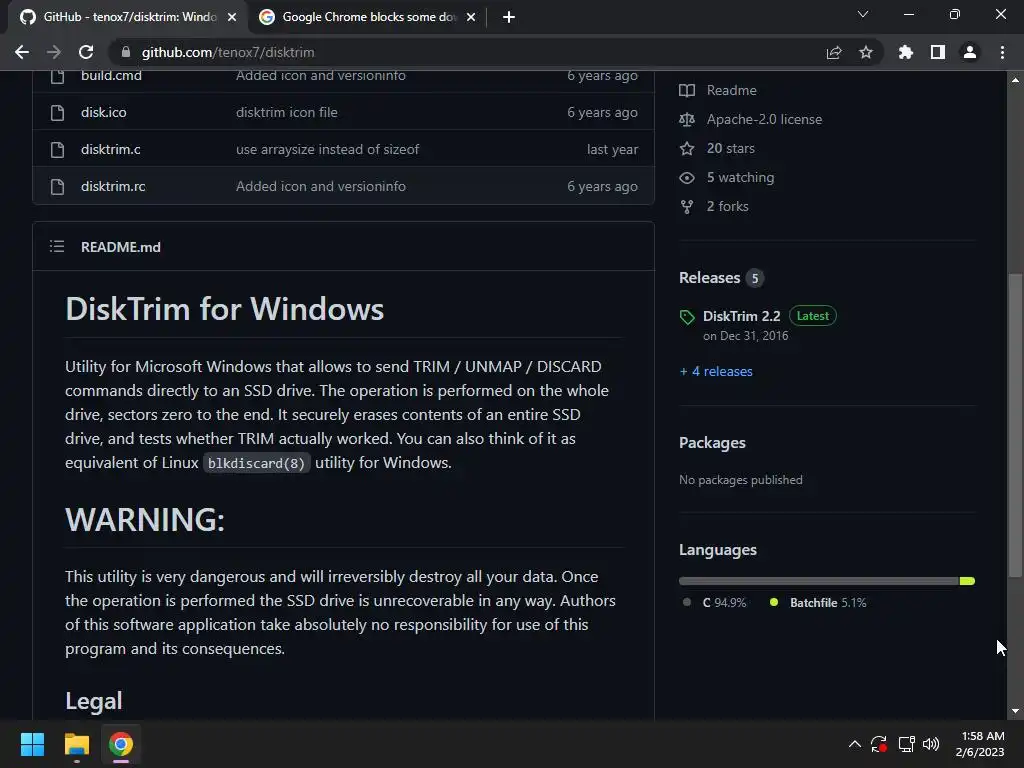Screen dimensions: 1024x768
Task: Click the license scale icon
Action: [x=687, y=120]
